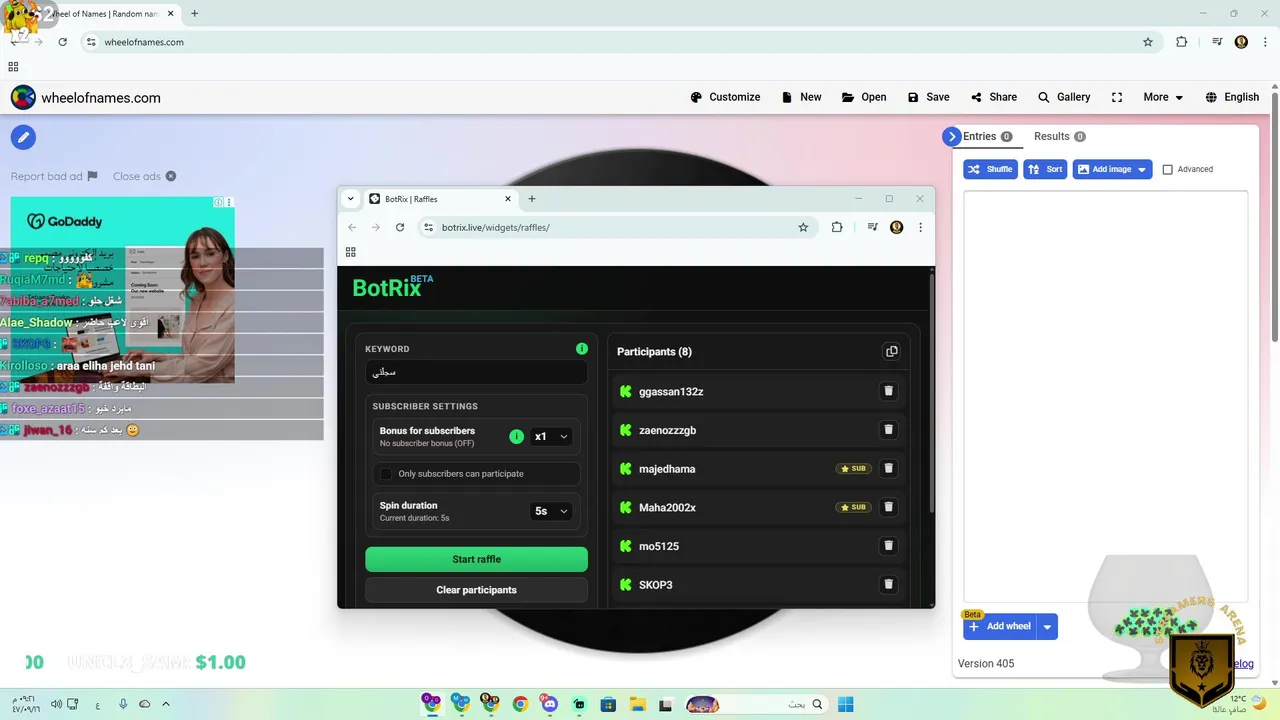Open the Gallery search
Image resolution: width=1280 pixels, height=720 pixels.
pos(1064,97)
